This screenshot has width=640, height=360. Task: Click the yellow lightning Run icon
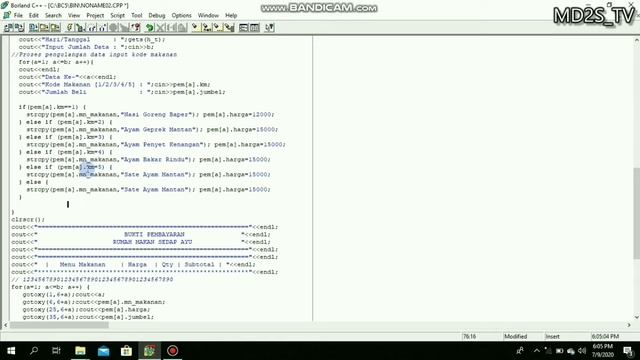tap(69, 28)
